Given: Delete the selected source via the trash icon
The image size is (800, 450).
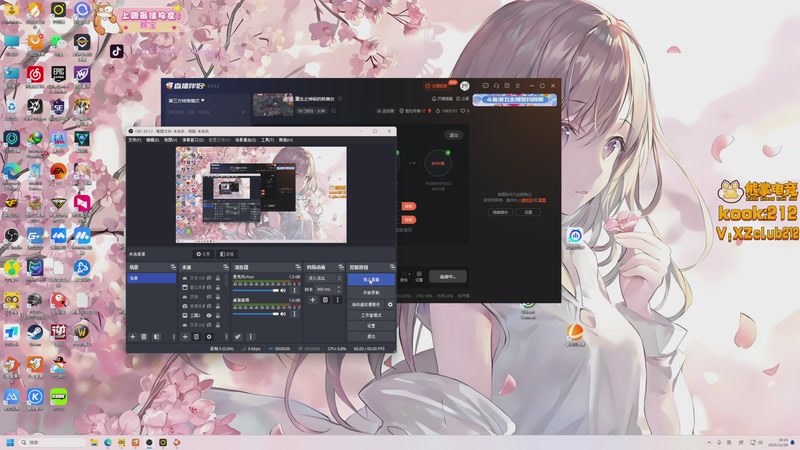Looking at the screenshot, I should [x=196, y=337].
